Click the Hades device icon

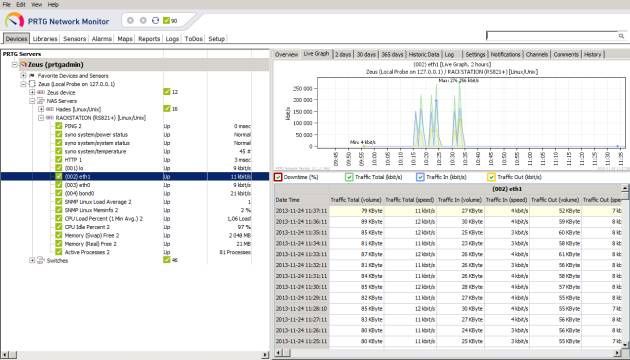click(x=50, y=109)
